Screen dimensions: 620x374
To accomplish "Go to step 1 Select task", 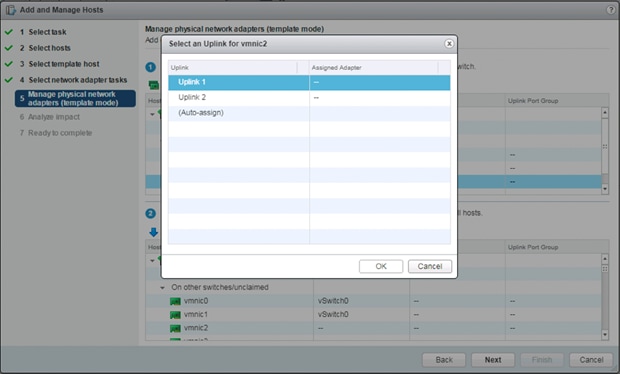I will (x=43, y=32).
